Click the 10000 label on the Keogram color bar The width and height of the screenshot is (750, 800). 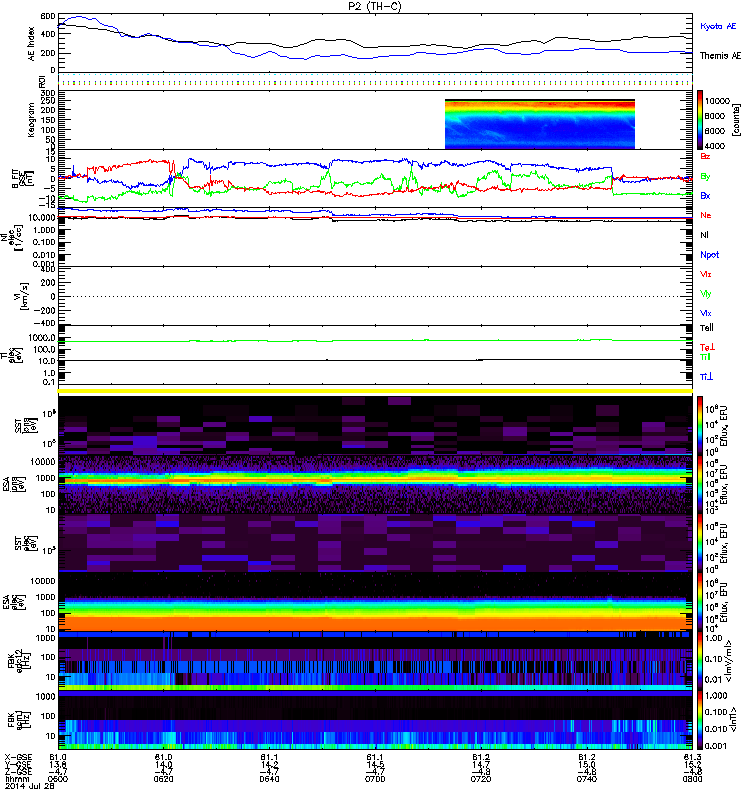pos(717,101)
